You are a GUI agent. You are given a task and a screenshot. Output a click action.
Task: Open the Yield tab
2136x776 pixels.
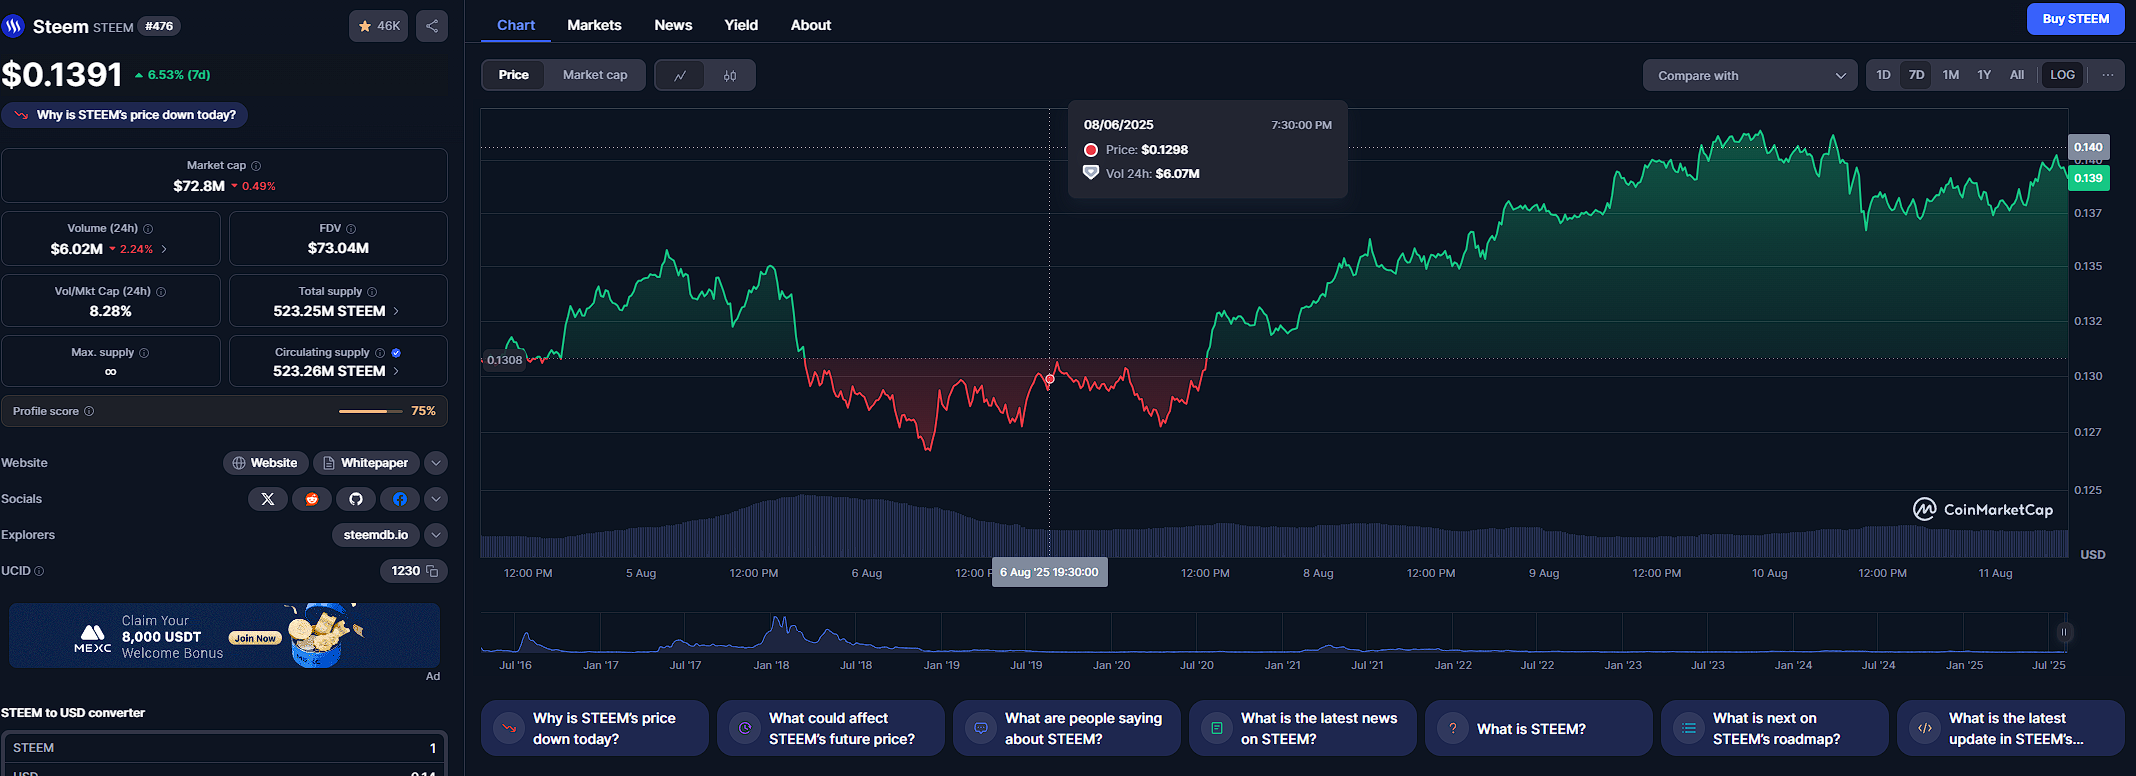coord(741,25)
